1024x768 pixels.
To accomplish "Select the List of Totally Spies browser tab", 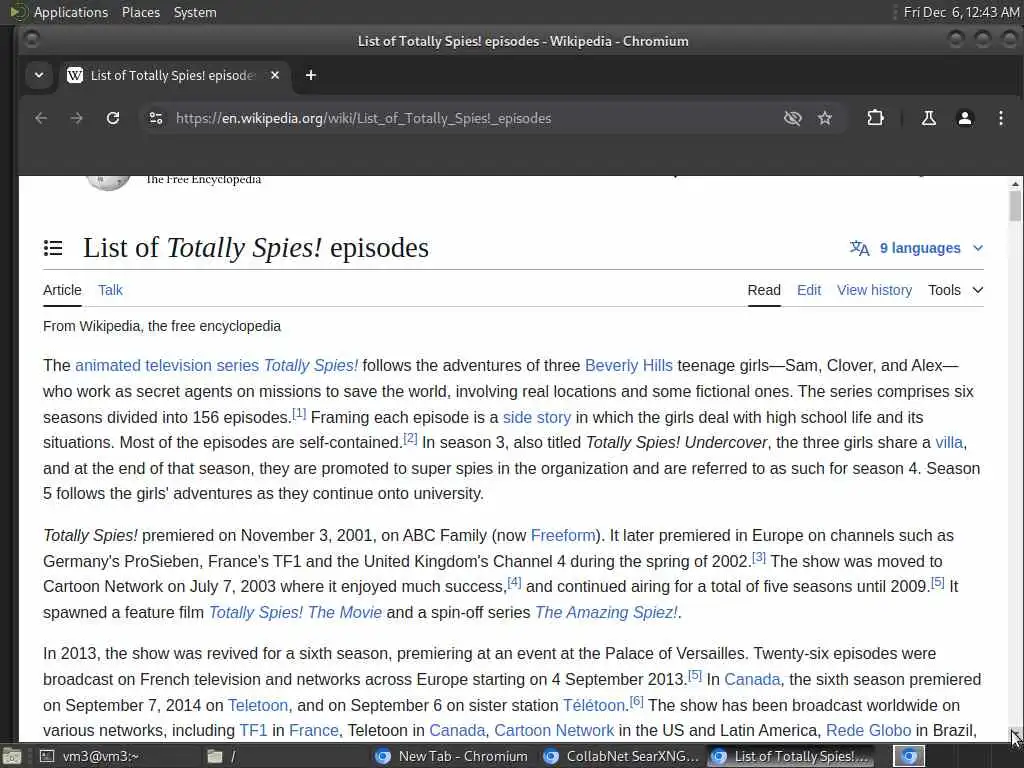I will coord(174,75).
